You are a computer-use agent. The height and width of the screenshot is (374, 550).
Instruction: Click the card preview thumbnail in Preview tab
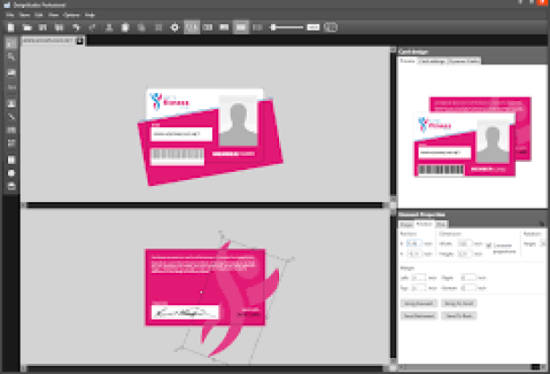(472, 137)
